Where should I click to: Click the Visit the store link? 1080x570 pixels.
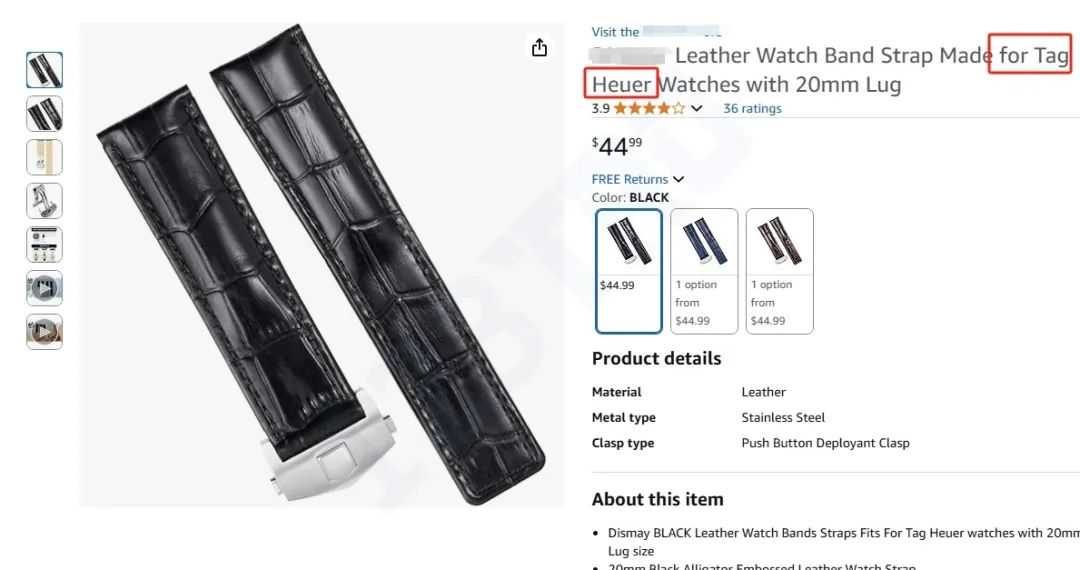click(656, 32)
